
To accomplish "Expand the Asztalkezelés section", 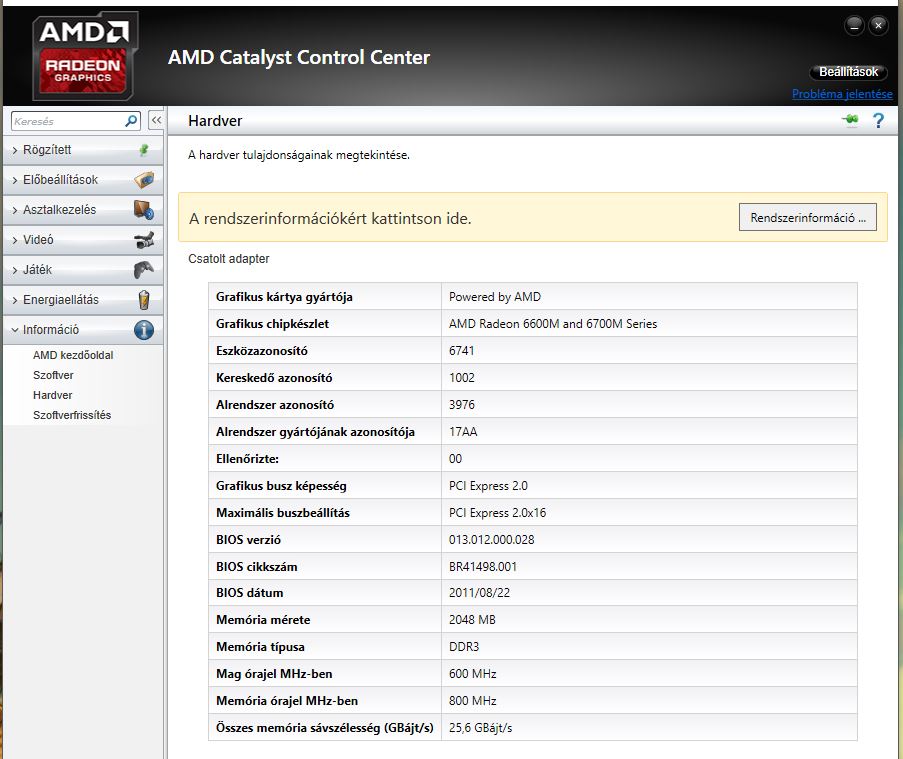I will pos(83,210).
